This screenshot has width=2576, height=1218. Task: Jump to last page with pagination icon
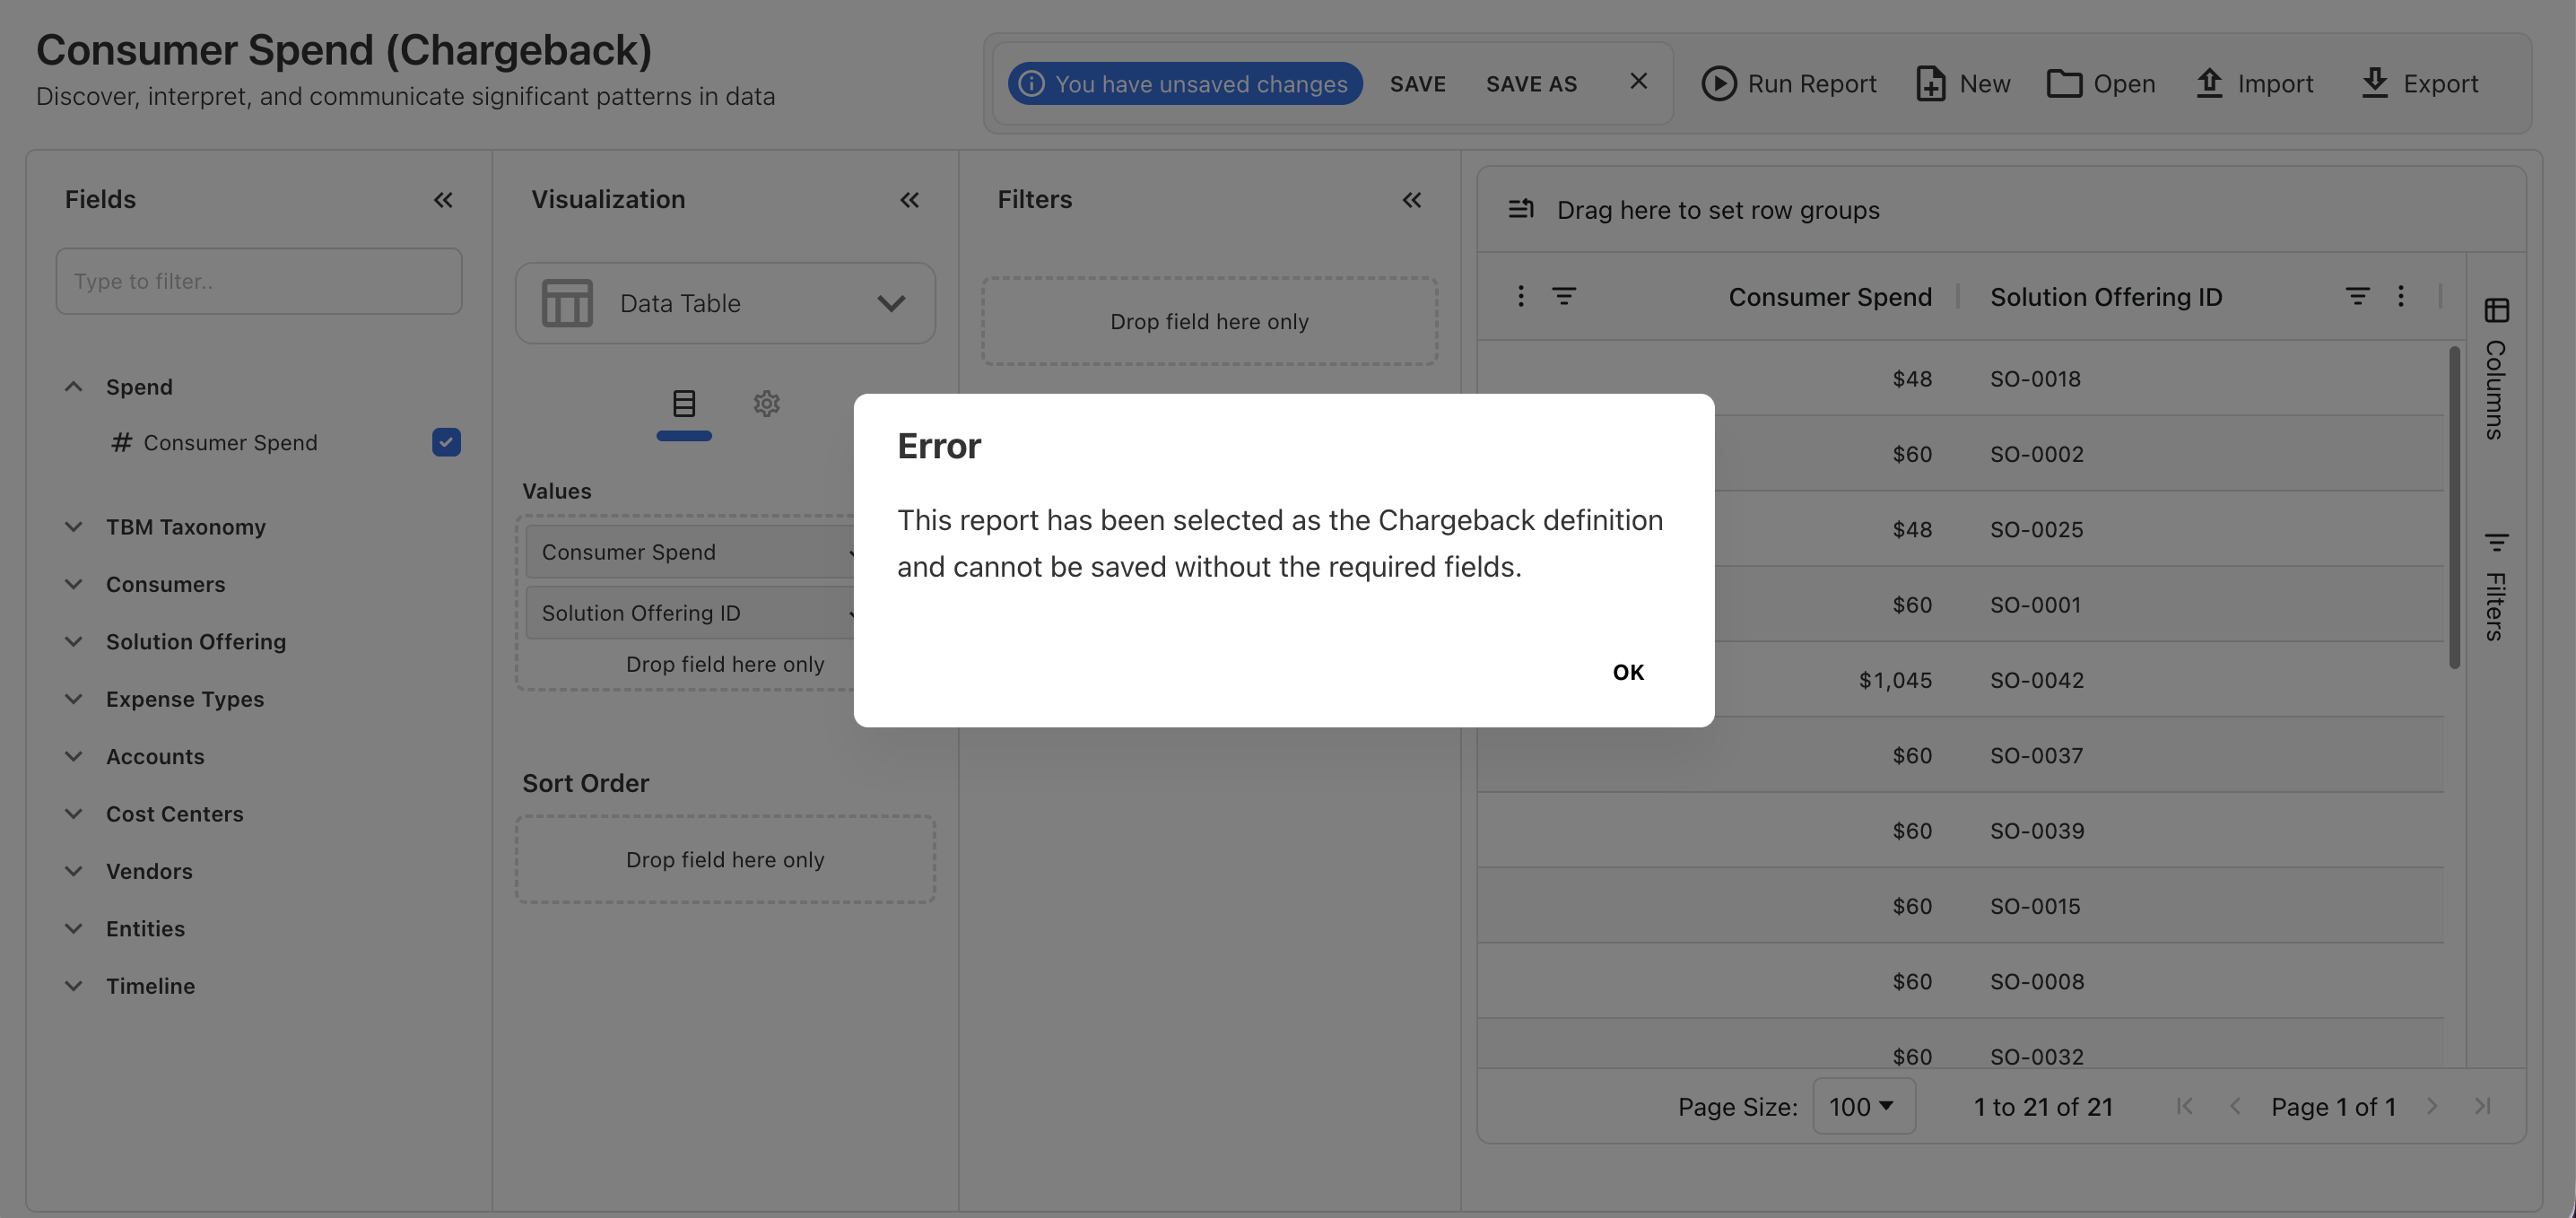click(x=2484, y=1106)
